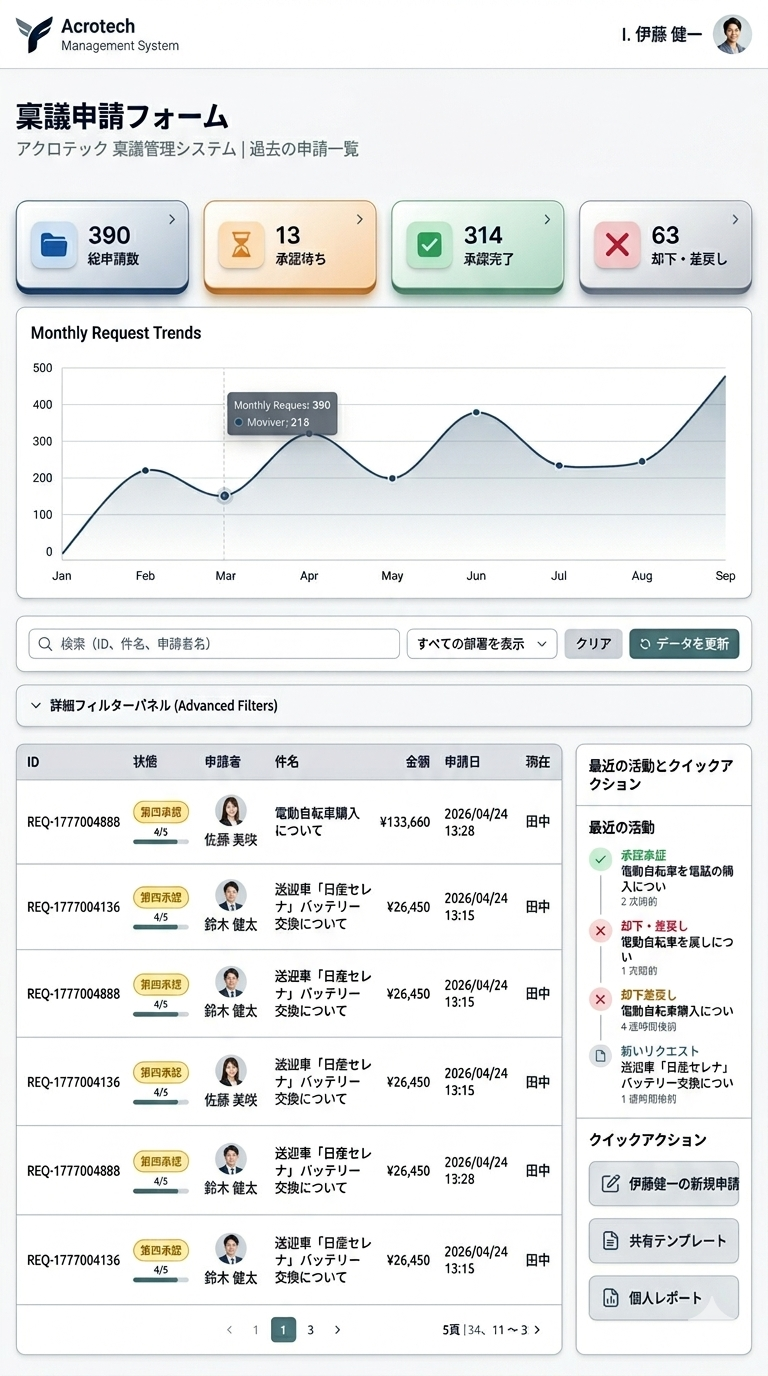
Task: Select the Jun peak data point
Action: [x=476, y=412]
